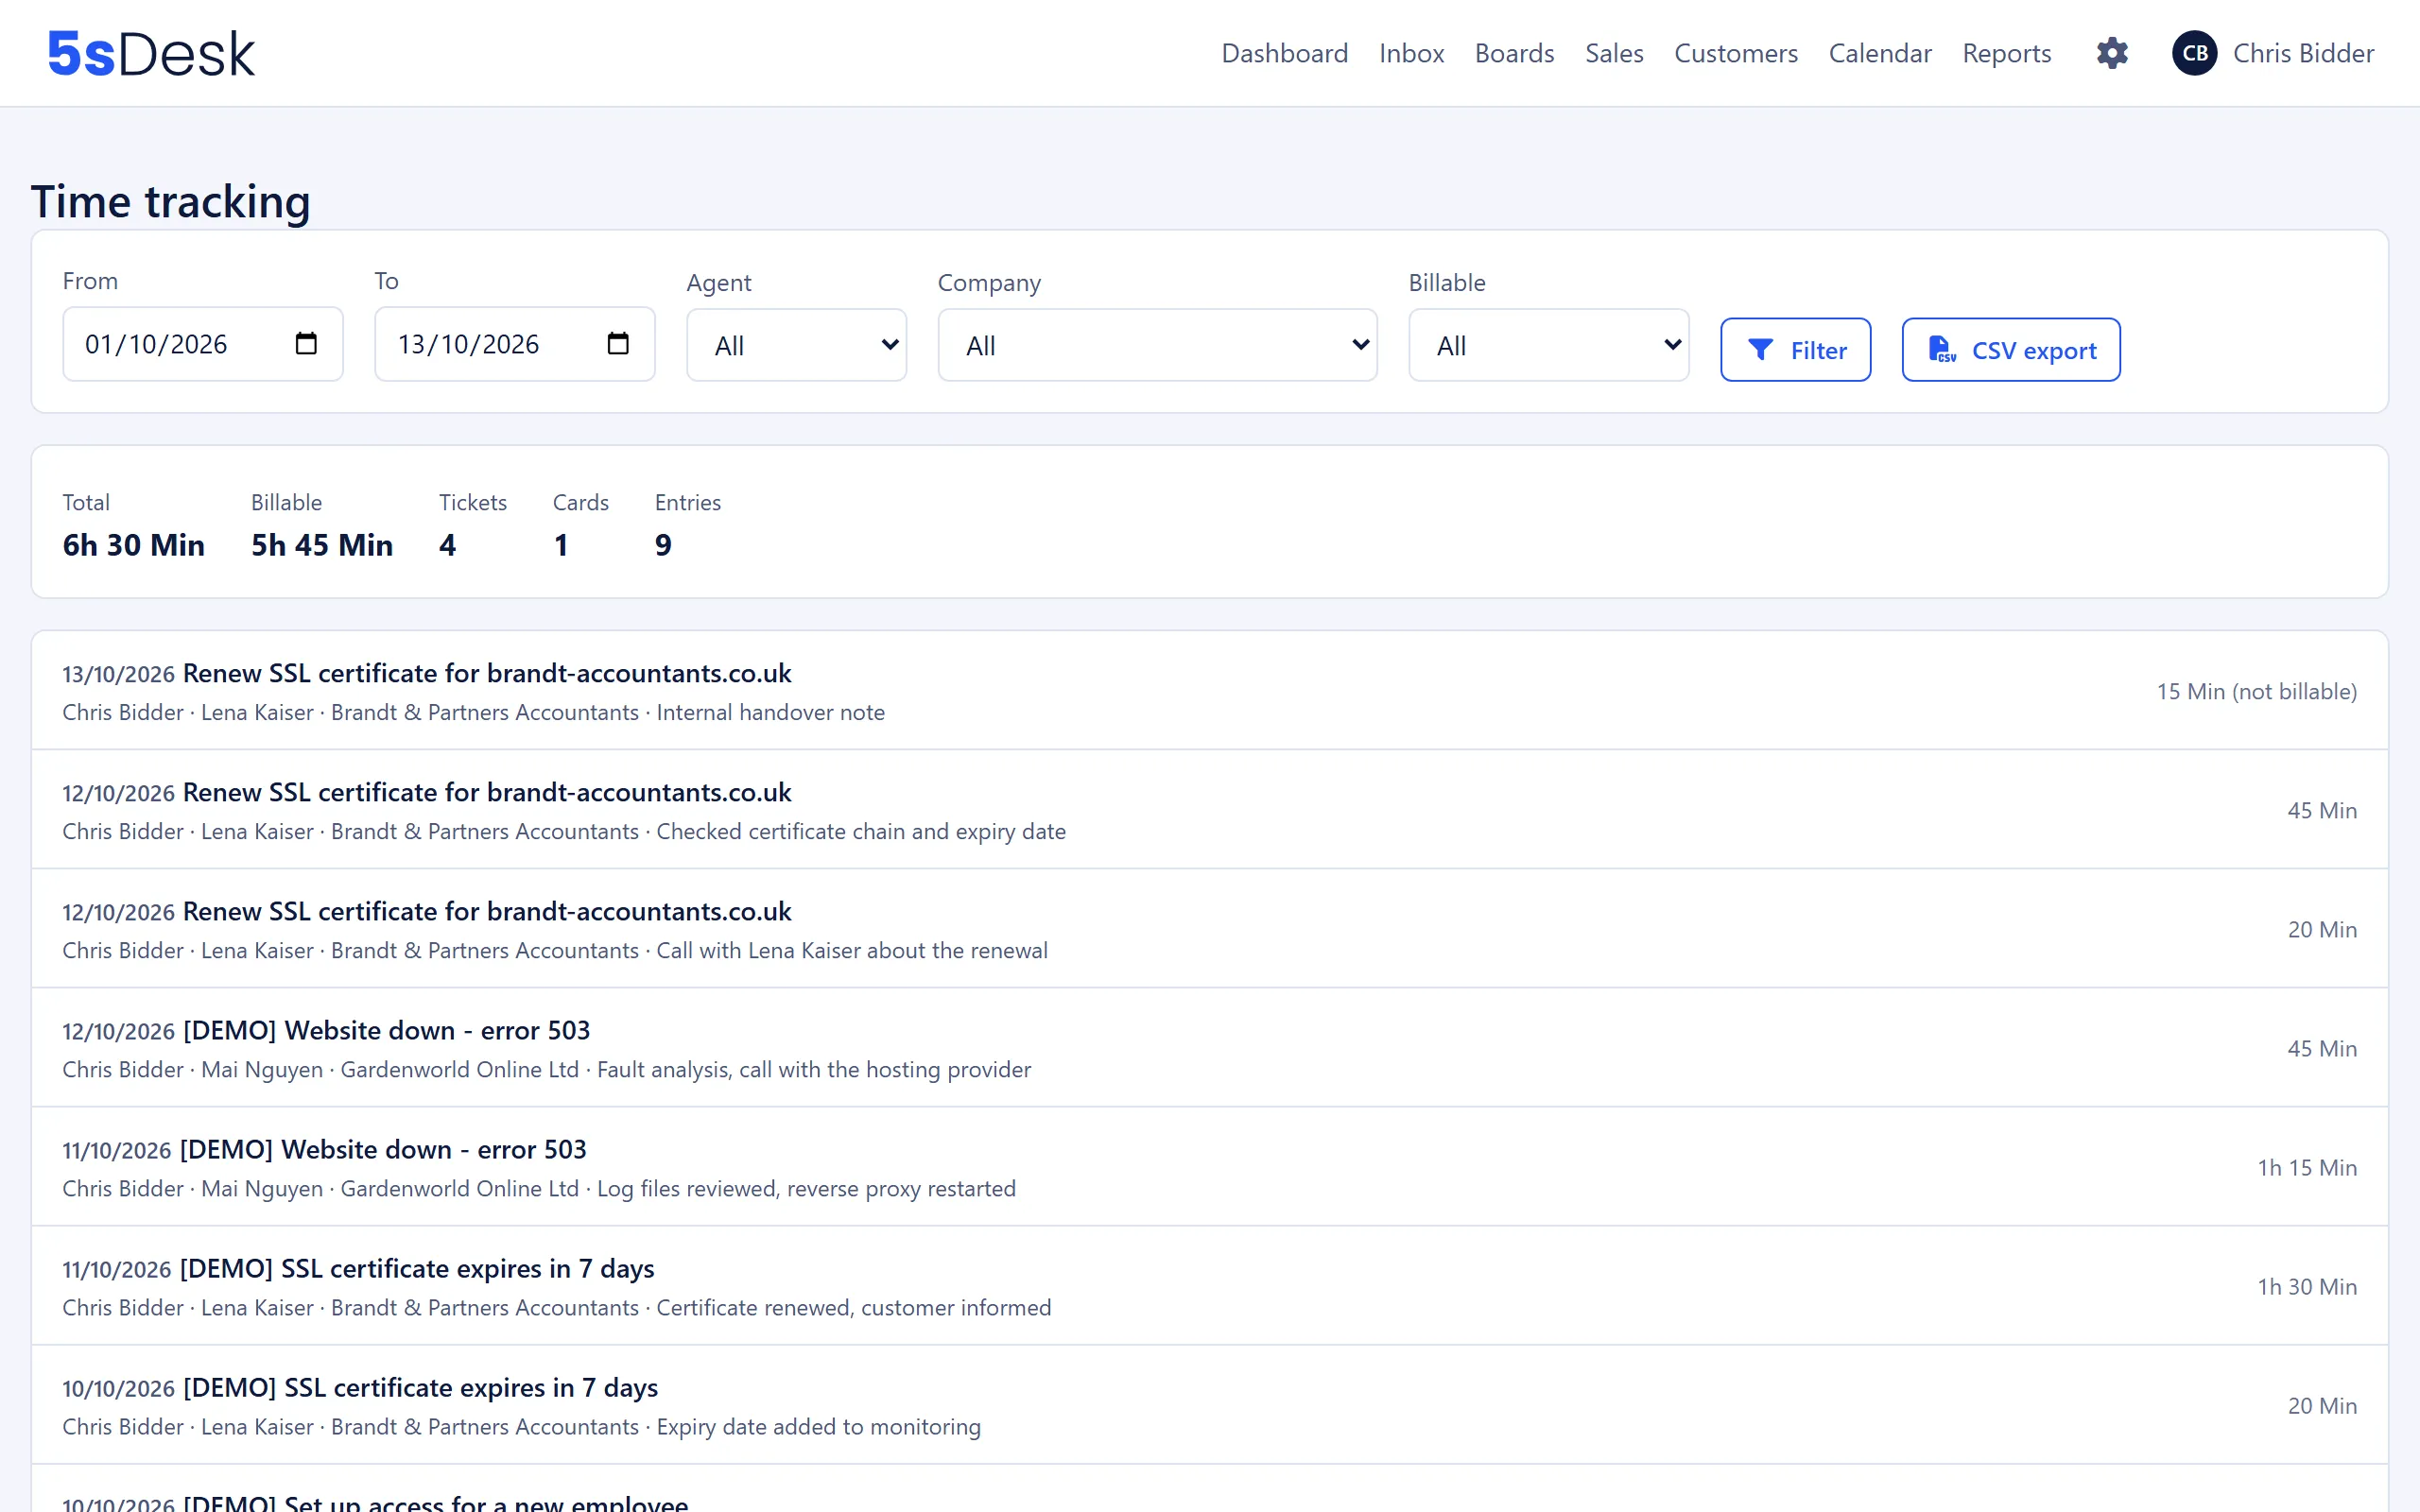This screenshot has height=1512, width=2420.
Task: Open the To date calendar picker icon
Action: click(x=618, y=344)
